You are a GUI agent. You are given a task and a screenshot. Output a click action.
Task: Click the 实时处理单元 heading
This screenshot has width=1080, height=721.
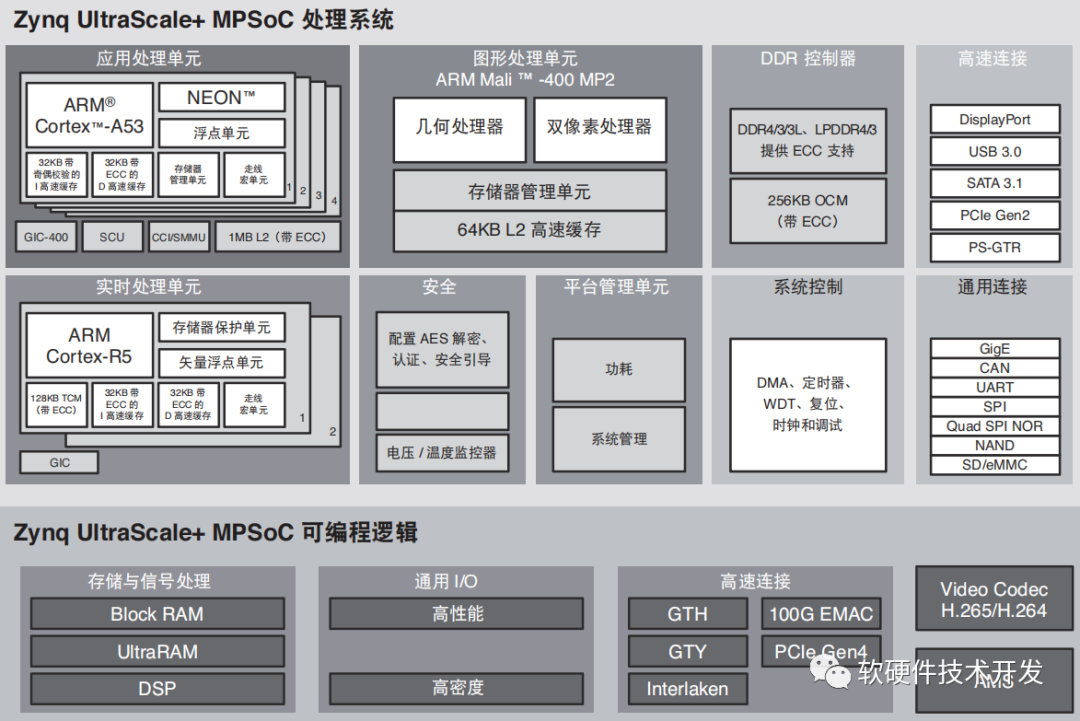[149, 287]
